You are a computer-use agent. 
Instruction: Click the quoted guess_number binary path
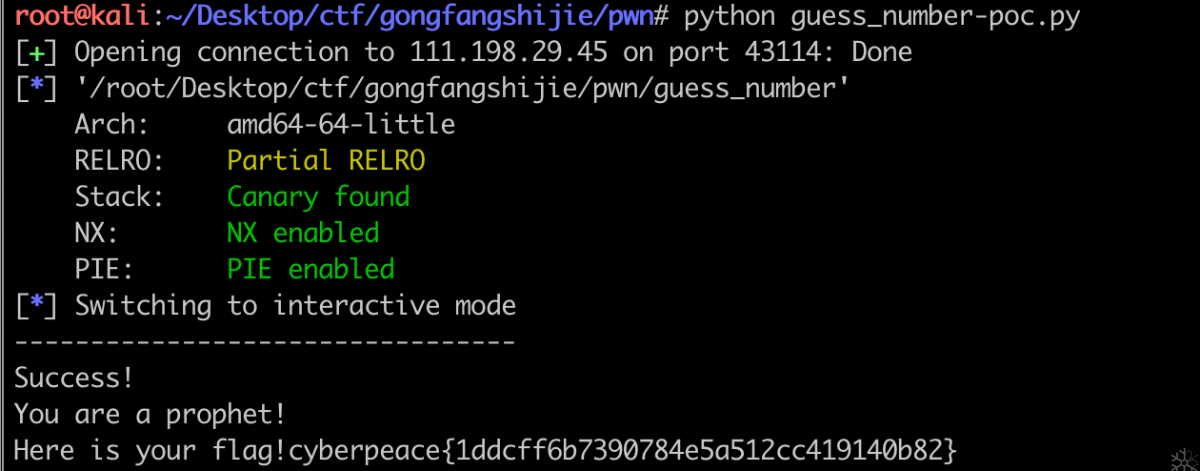(463, 89)
